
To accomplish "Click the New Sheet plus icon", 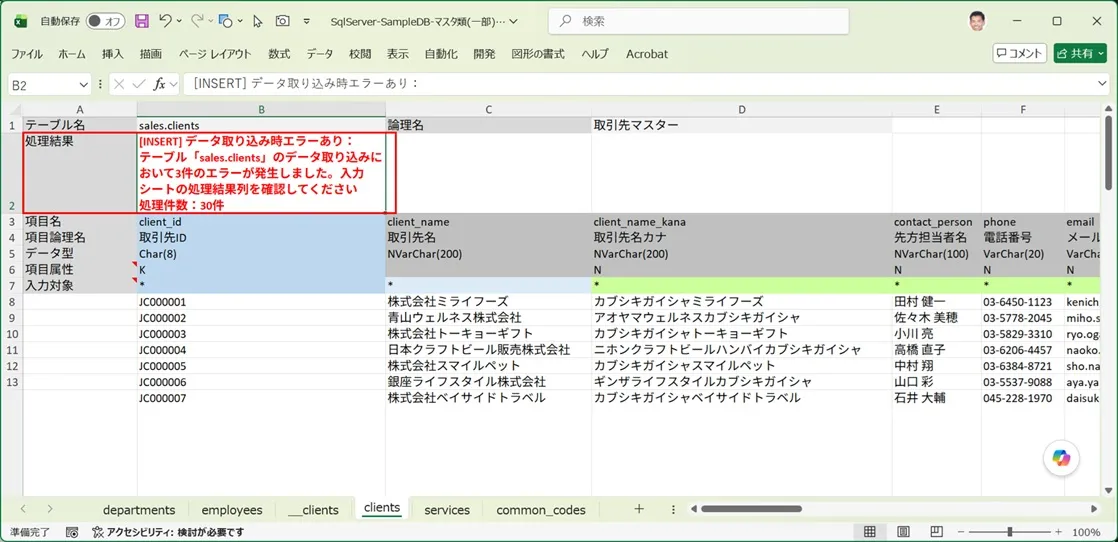I will click(639, 508).
